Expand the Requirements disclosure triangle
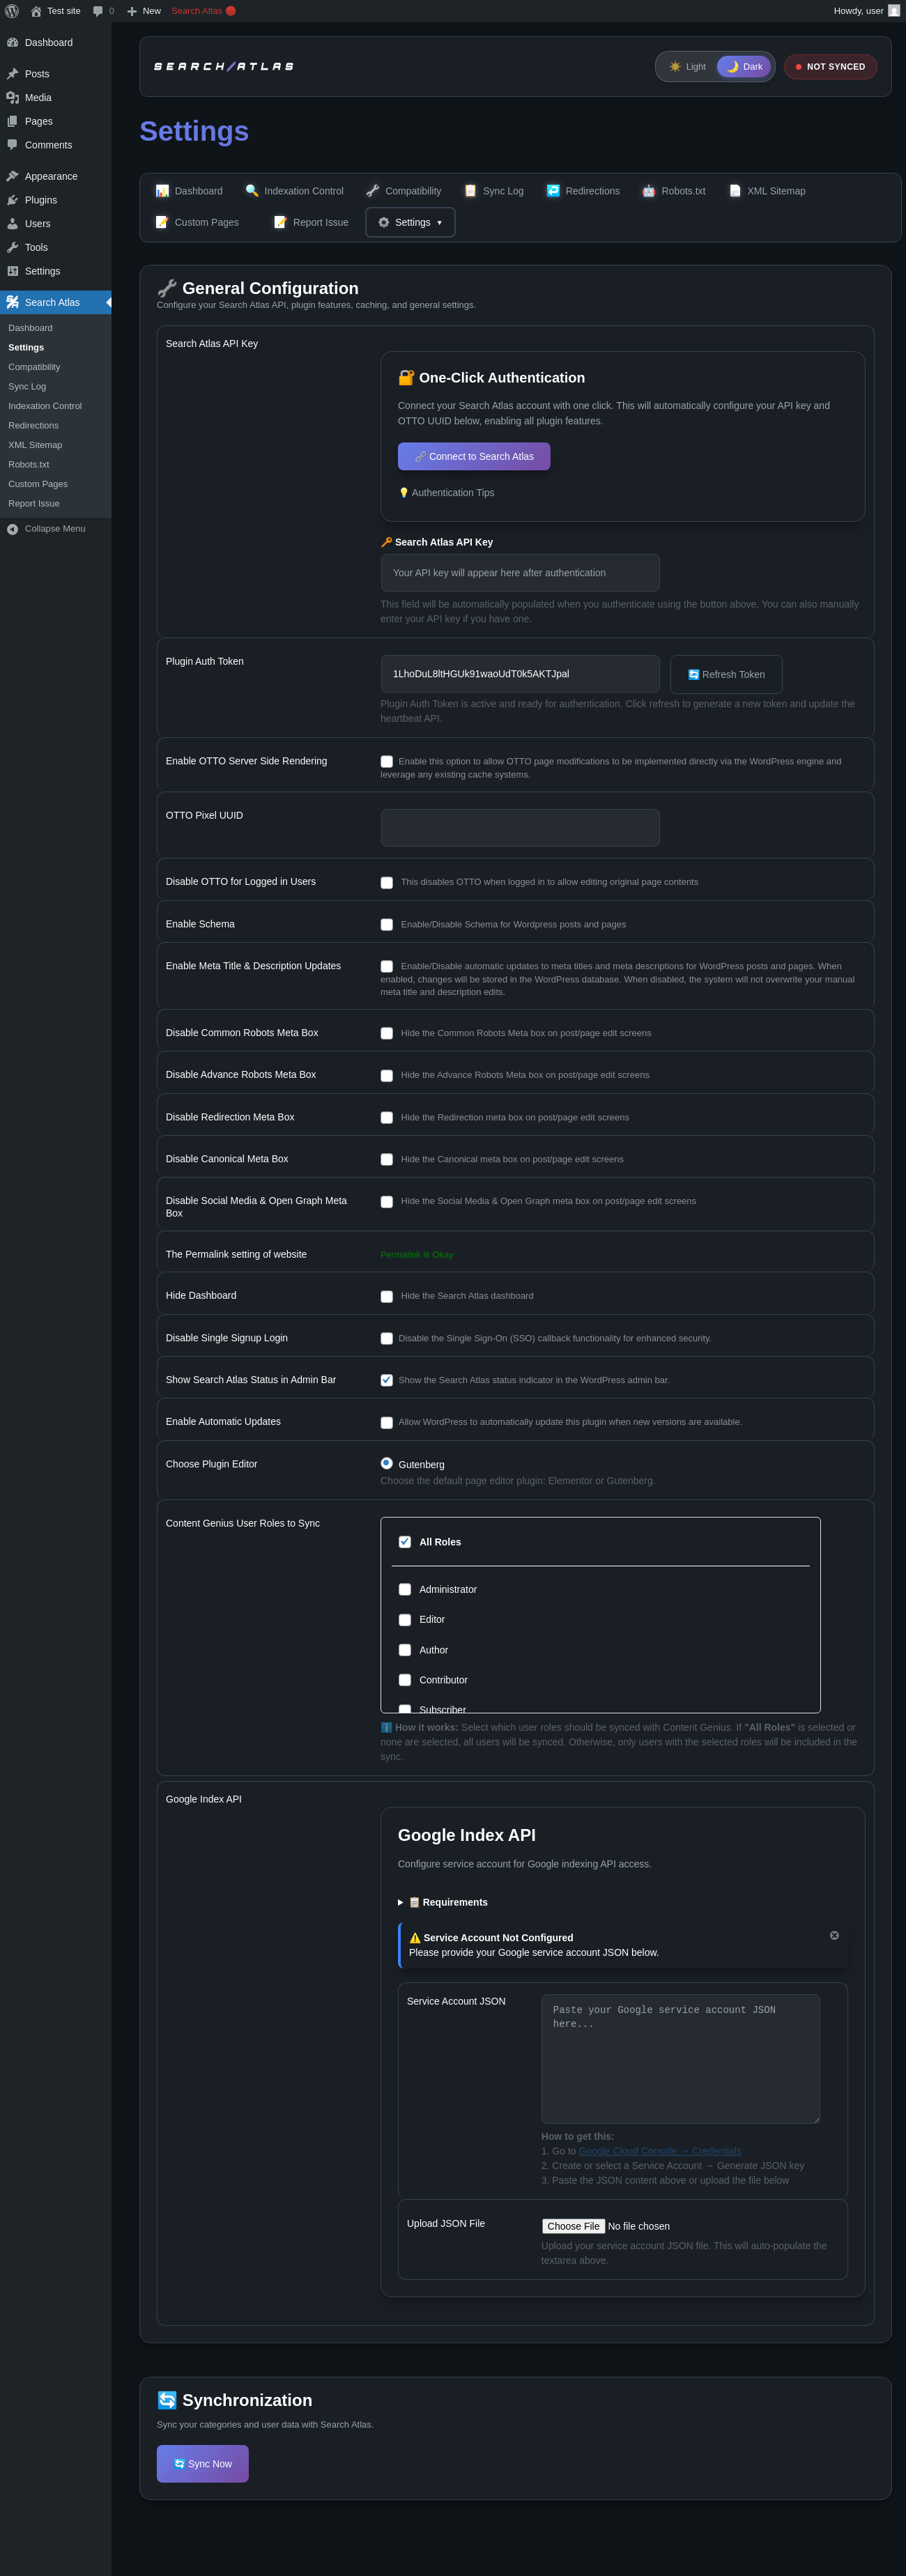Viewport: 906px width, 2576px height. coord(401,1902)
